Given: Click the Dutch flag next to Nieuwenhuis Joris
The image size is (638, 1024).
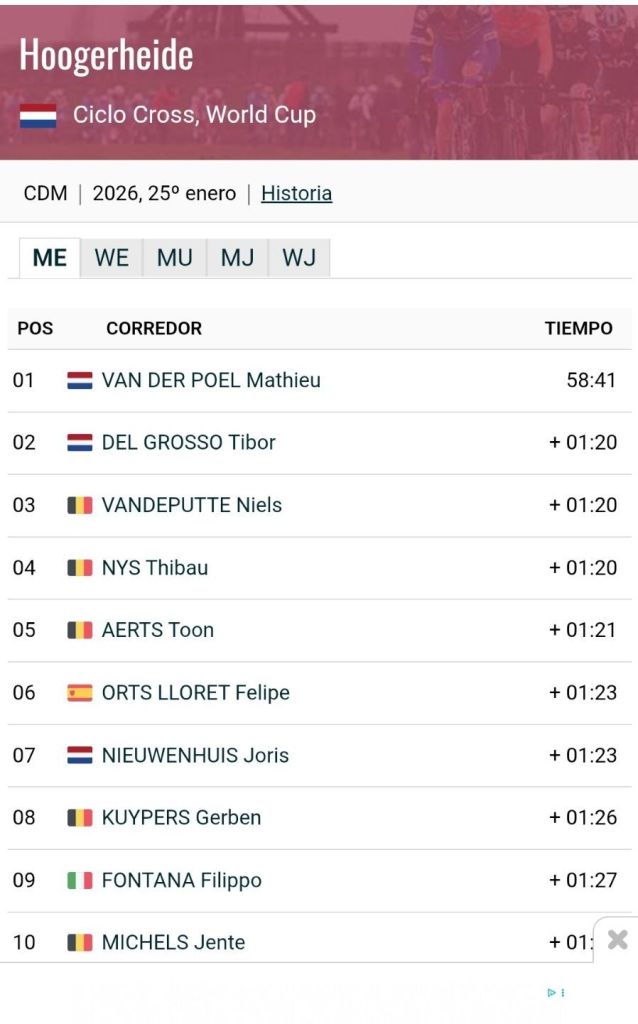Looking at the screenshot, I should click(x=80, y=755).
